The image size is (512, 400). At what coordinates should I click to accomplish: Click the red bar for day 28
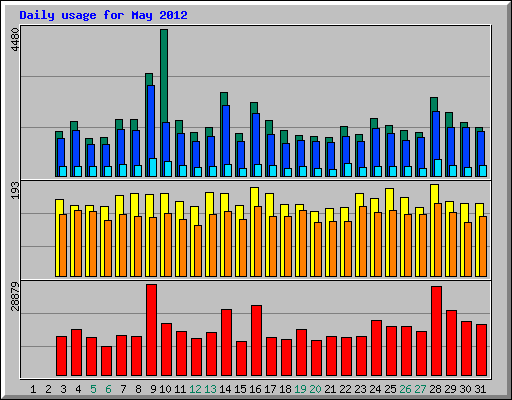tap(436, 331)
